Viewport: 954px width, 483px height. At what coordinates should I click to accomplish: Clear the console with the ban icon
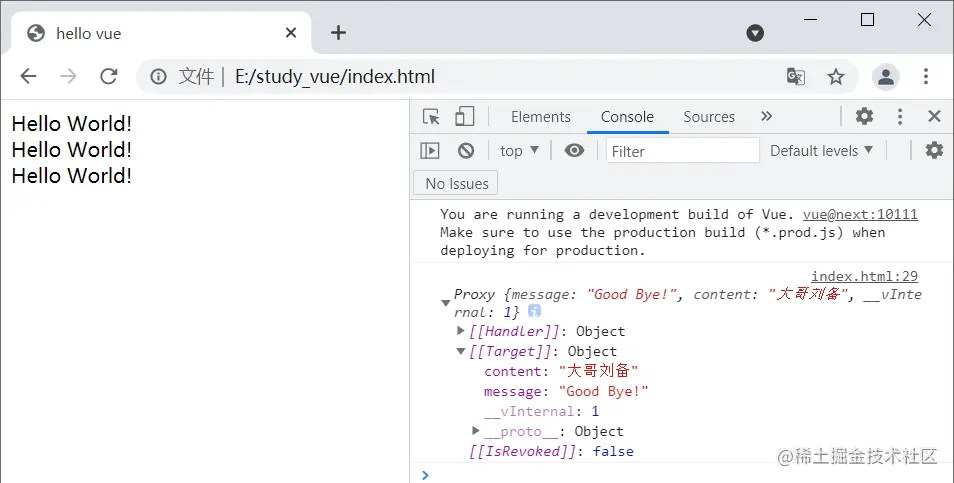click(x=466, y=150)
